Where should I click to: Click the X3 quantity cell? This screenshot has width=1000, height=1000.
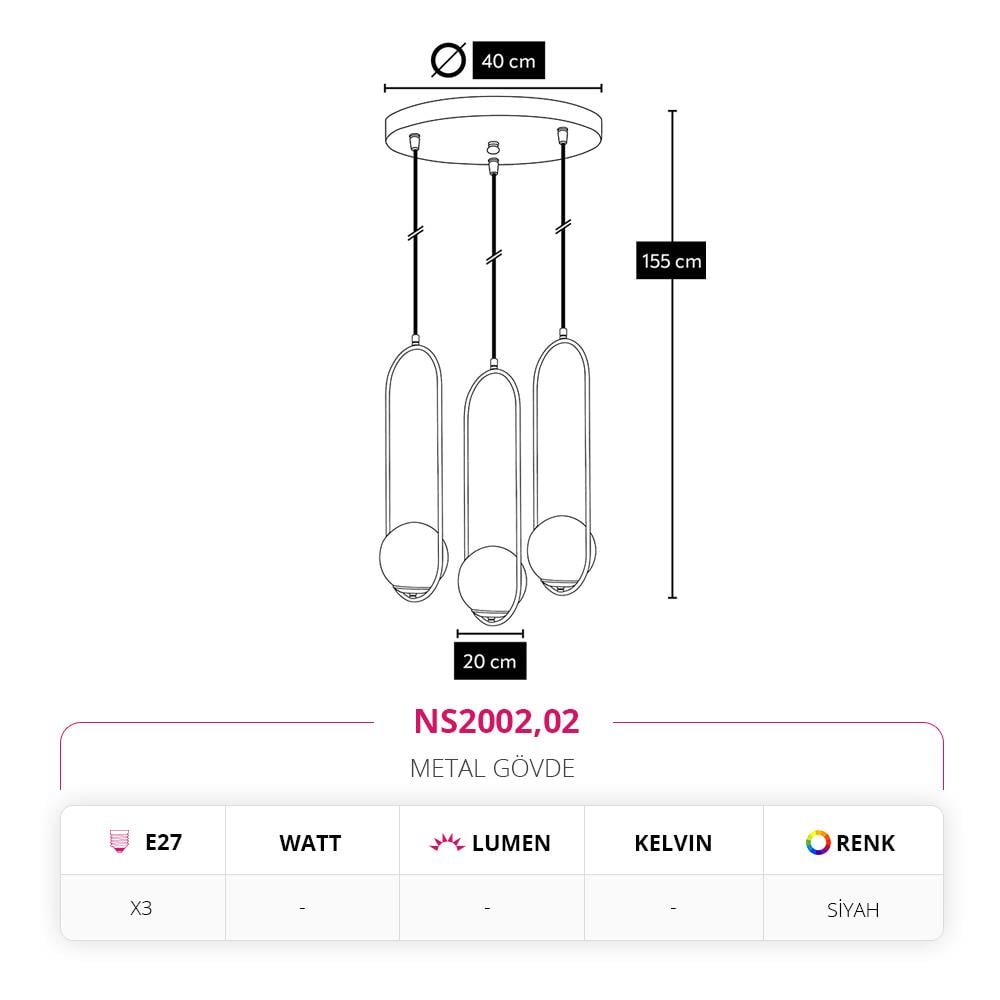[x=141, y=908]
